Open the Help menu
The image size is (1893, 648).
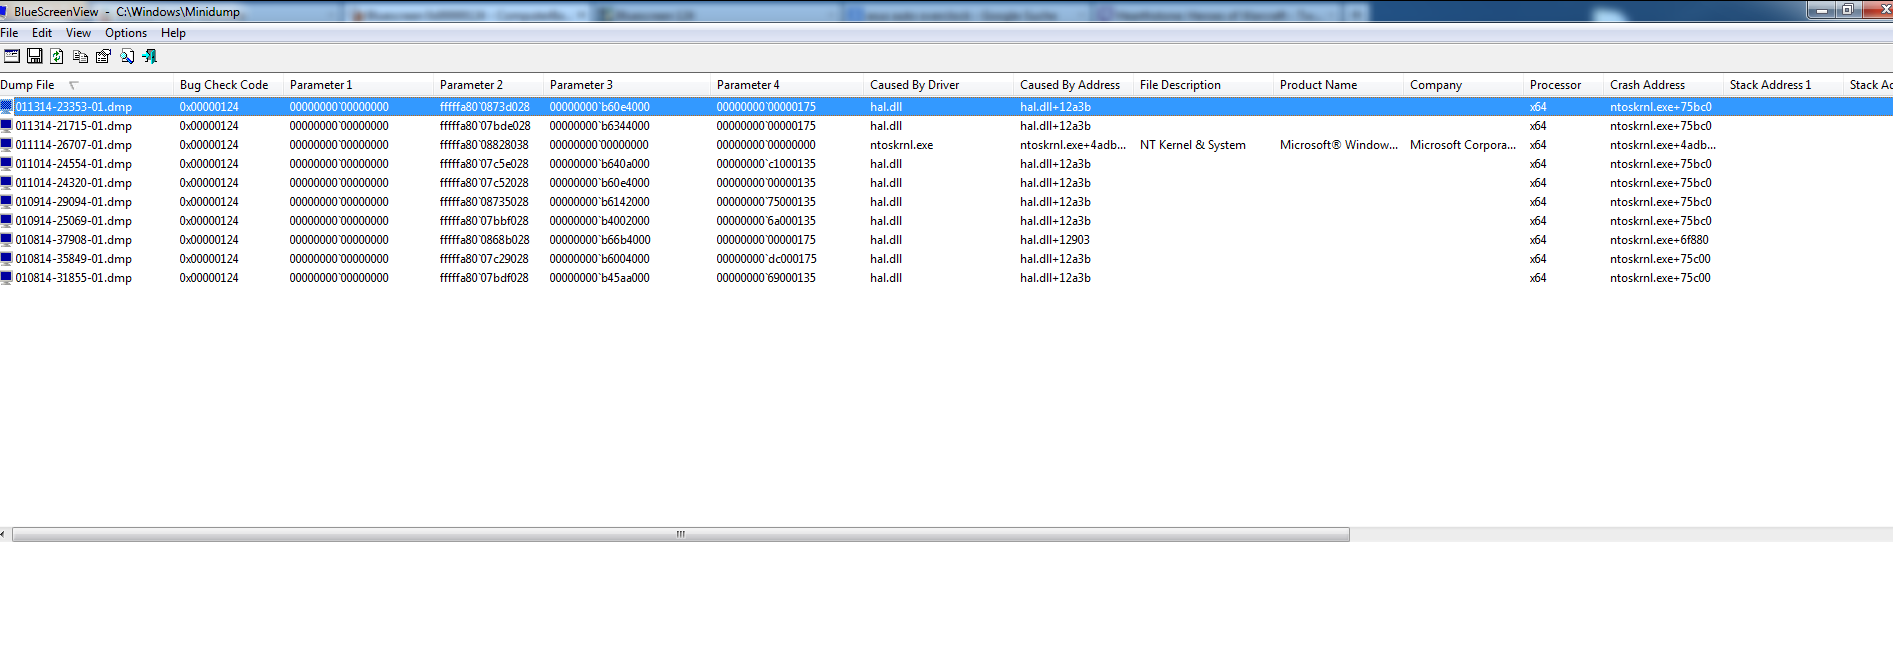(x=173, y=33)
